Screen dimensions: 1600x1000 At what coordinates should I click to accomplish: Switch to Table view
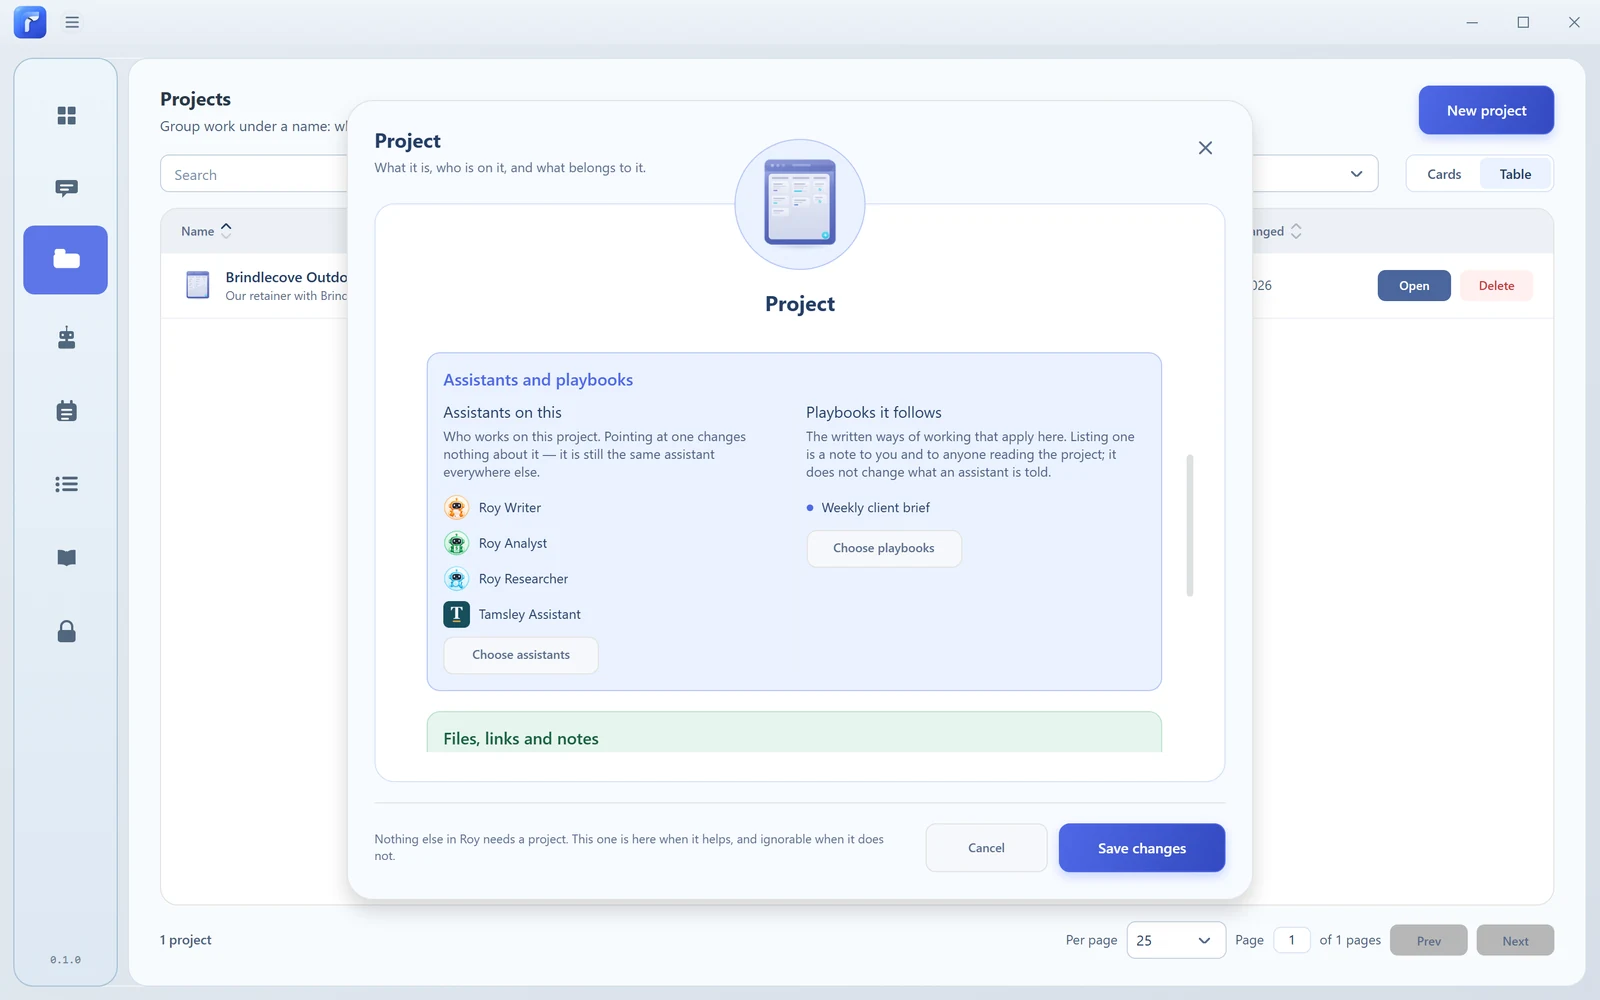(1515, 174)
